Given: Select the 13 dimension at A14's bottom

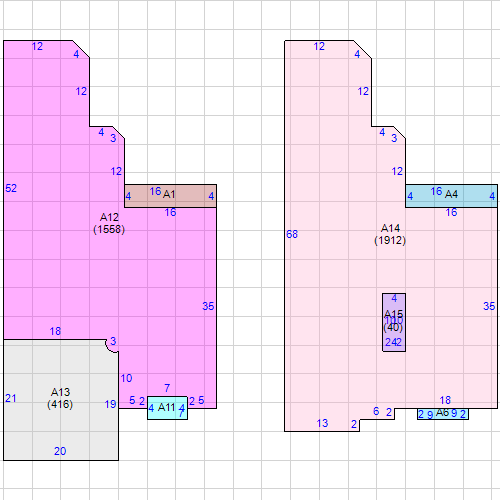Looking at the screenshot, I should click(x=322, y=423).
